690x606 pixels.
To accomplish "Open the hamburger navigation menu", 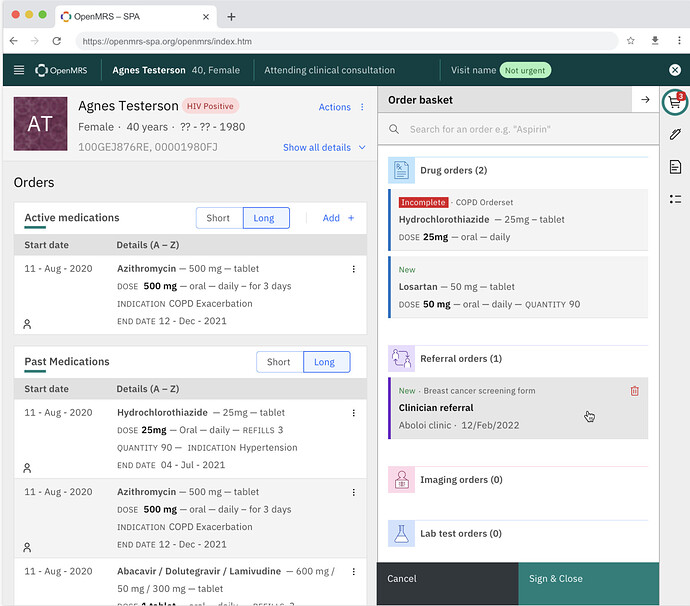I will click(x=18, y=70).
